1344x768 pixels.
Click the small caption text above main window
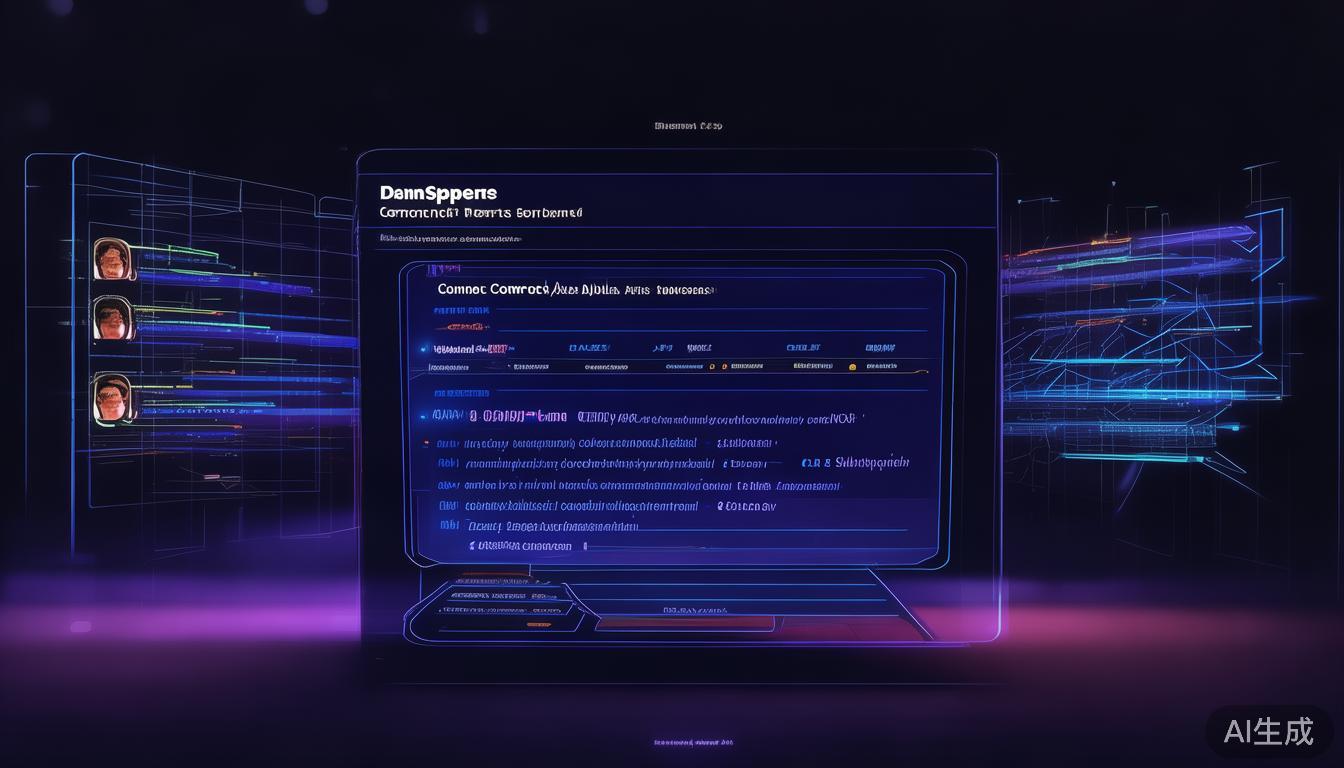[688, 126]
